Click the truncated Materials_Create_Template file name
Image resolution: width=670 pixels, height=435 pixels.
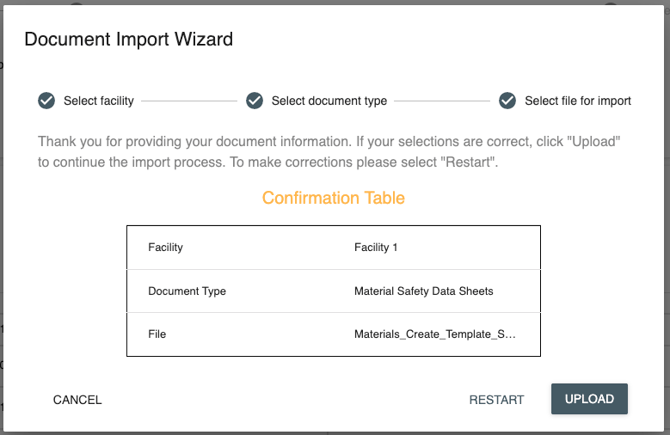(435, 334)
